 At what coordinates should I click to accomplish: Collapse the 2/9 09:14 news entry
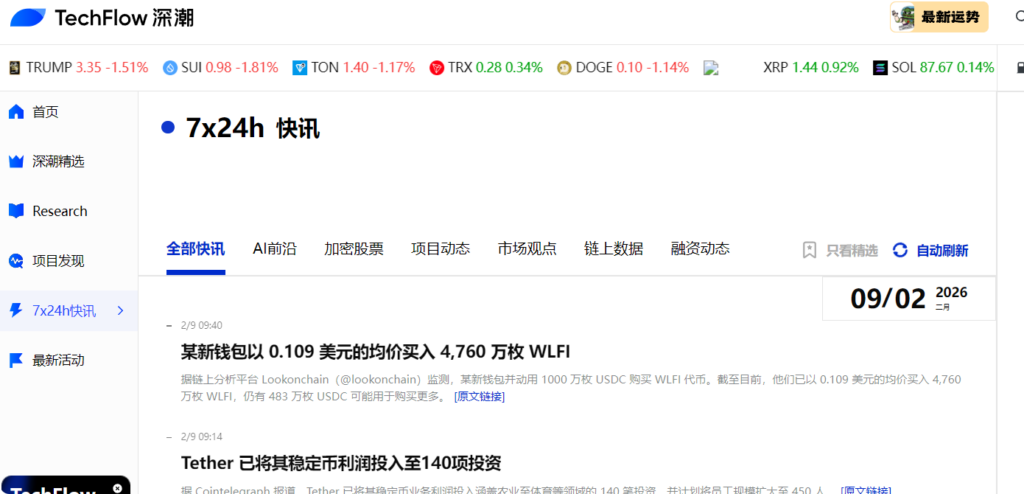(168, 437)
